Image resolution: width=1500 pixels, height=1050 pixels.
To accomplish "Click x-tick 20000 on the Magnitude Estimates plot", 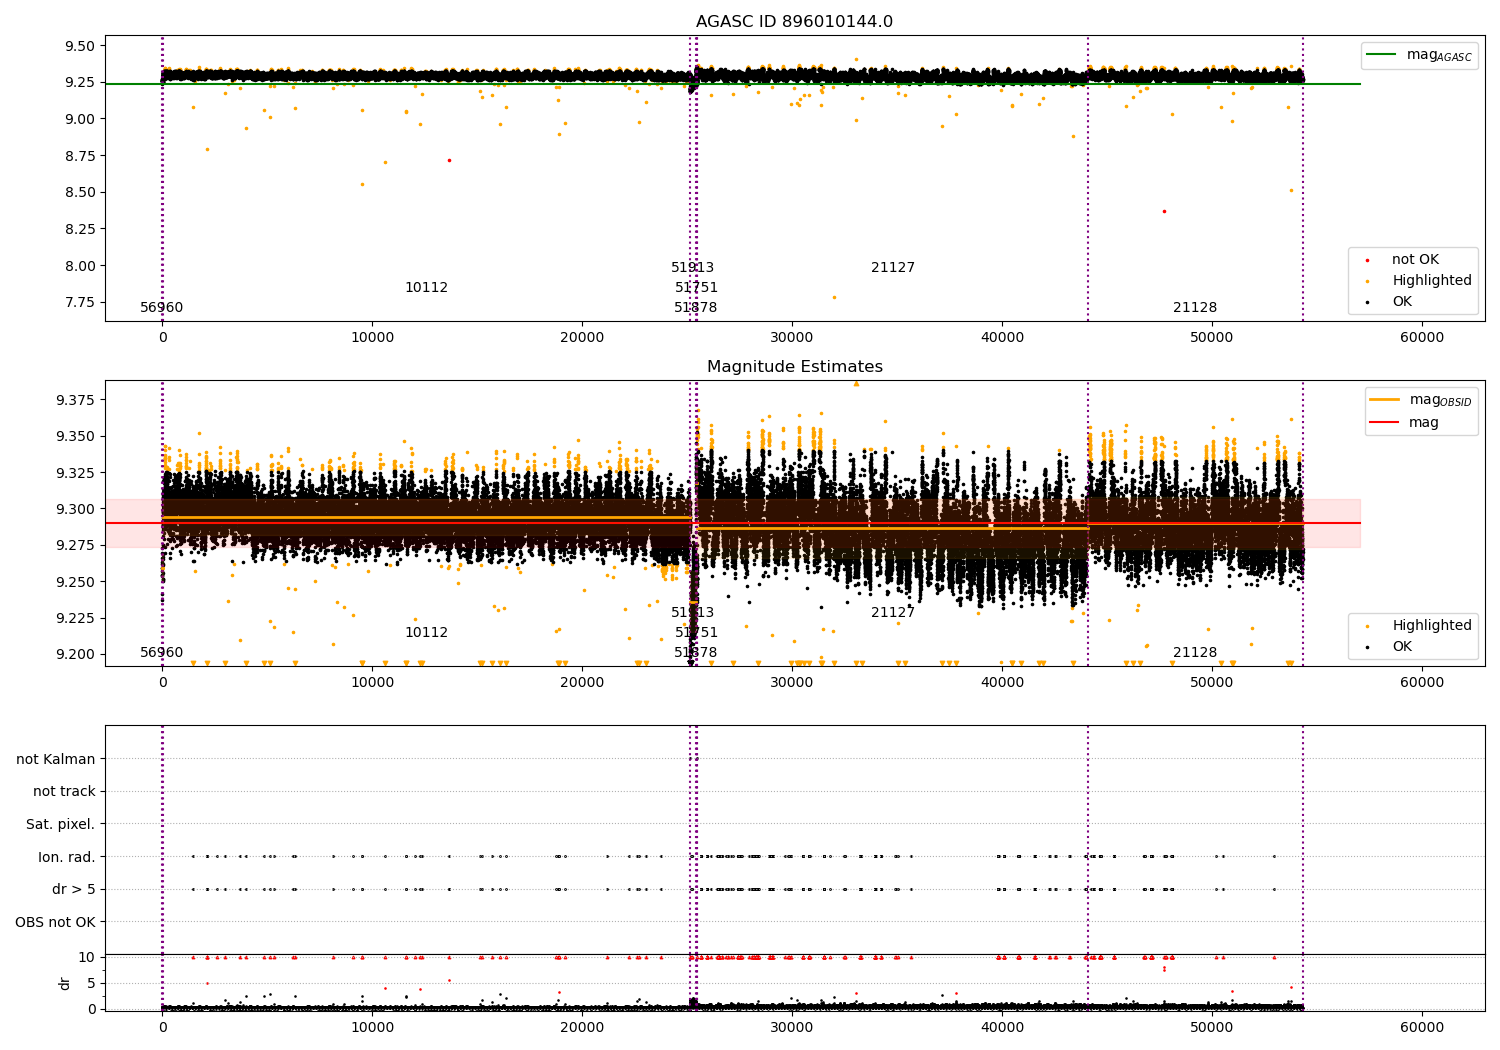I will [582, 682].
